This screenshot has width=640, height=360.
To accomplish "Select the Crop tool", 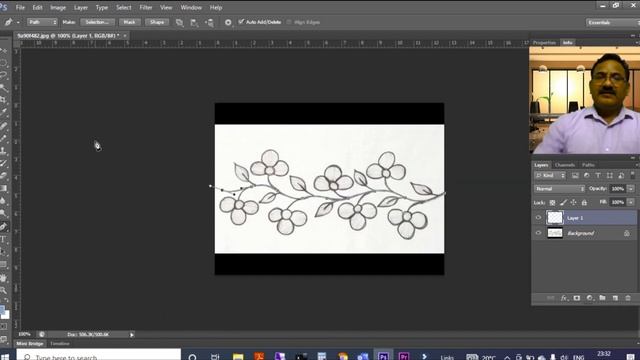I will (3, 100).
